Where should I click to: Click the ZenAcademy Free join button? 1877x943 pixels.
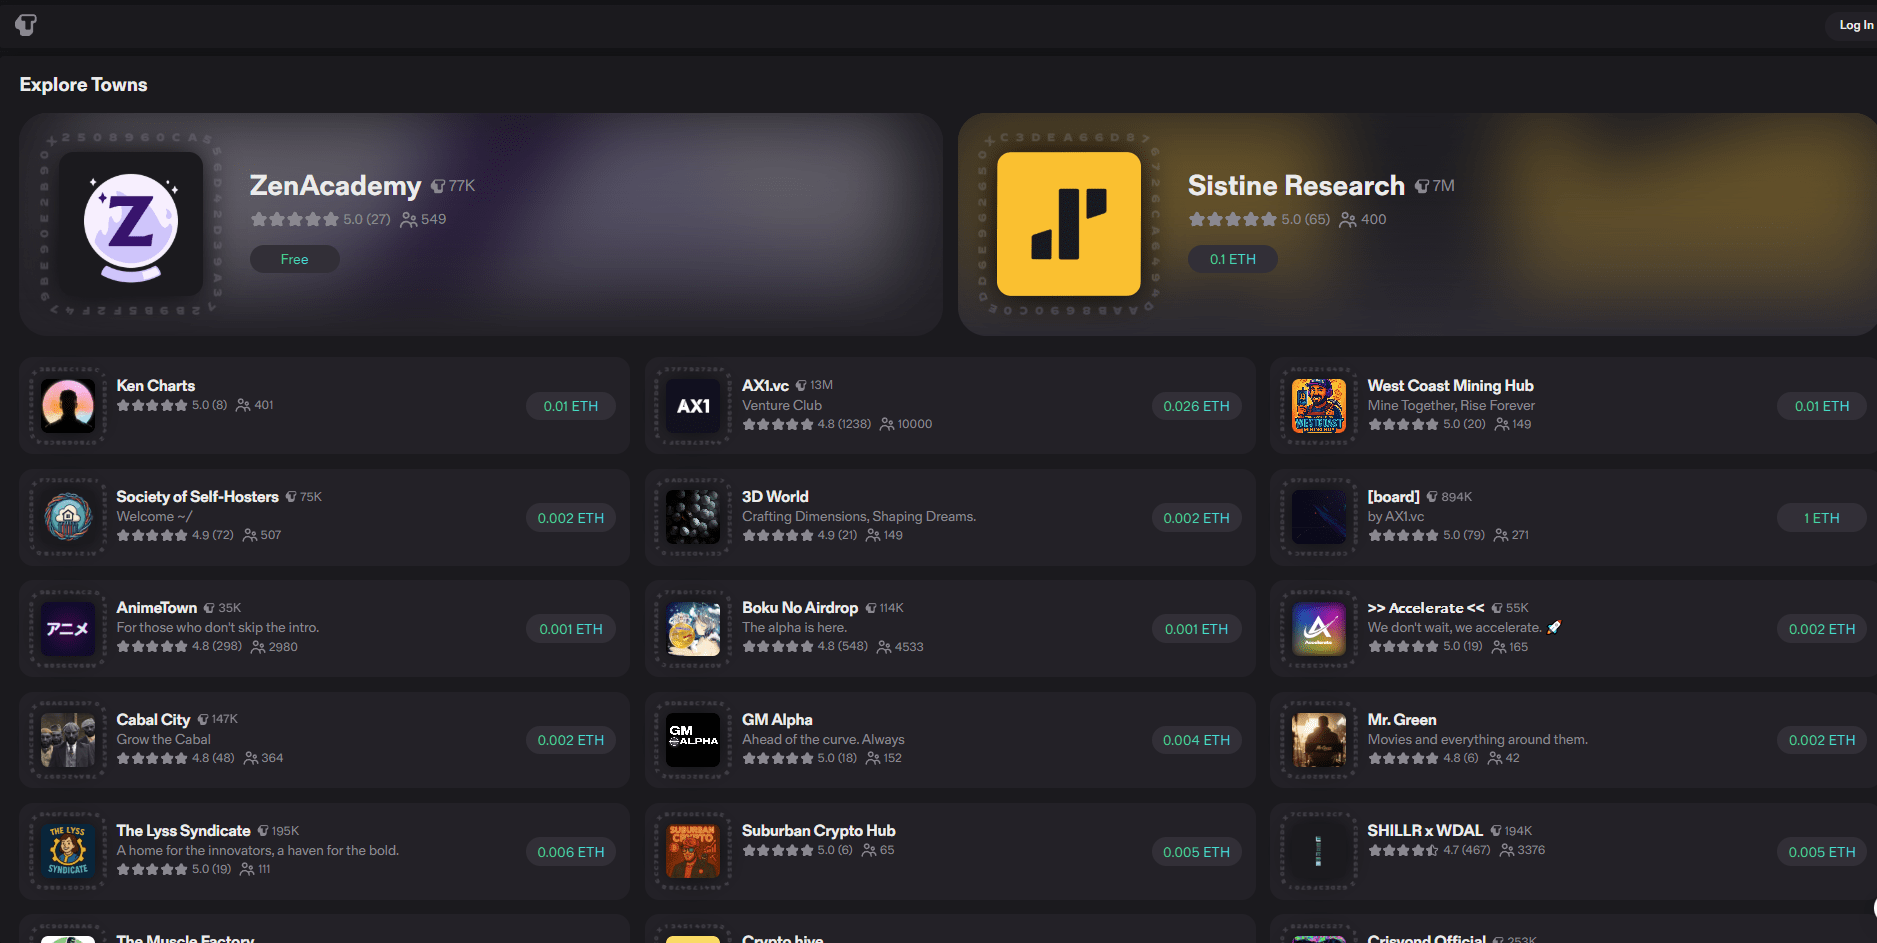pos(294,259)
